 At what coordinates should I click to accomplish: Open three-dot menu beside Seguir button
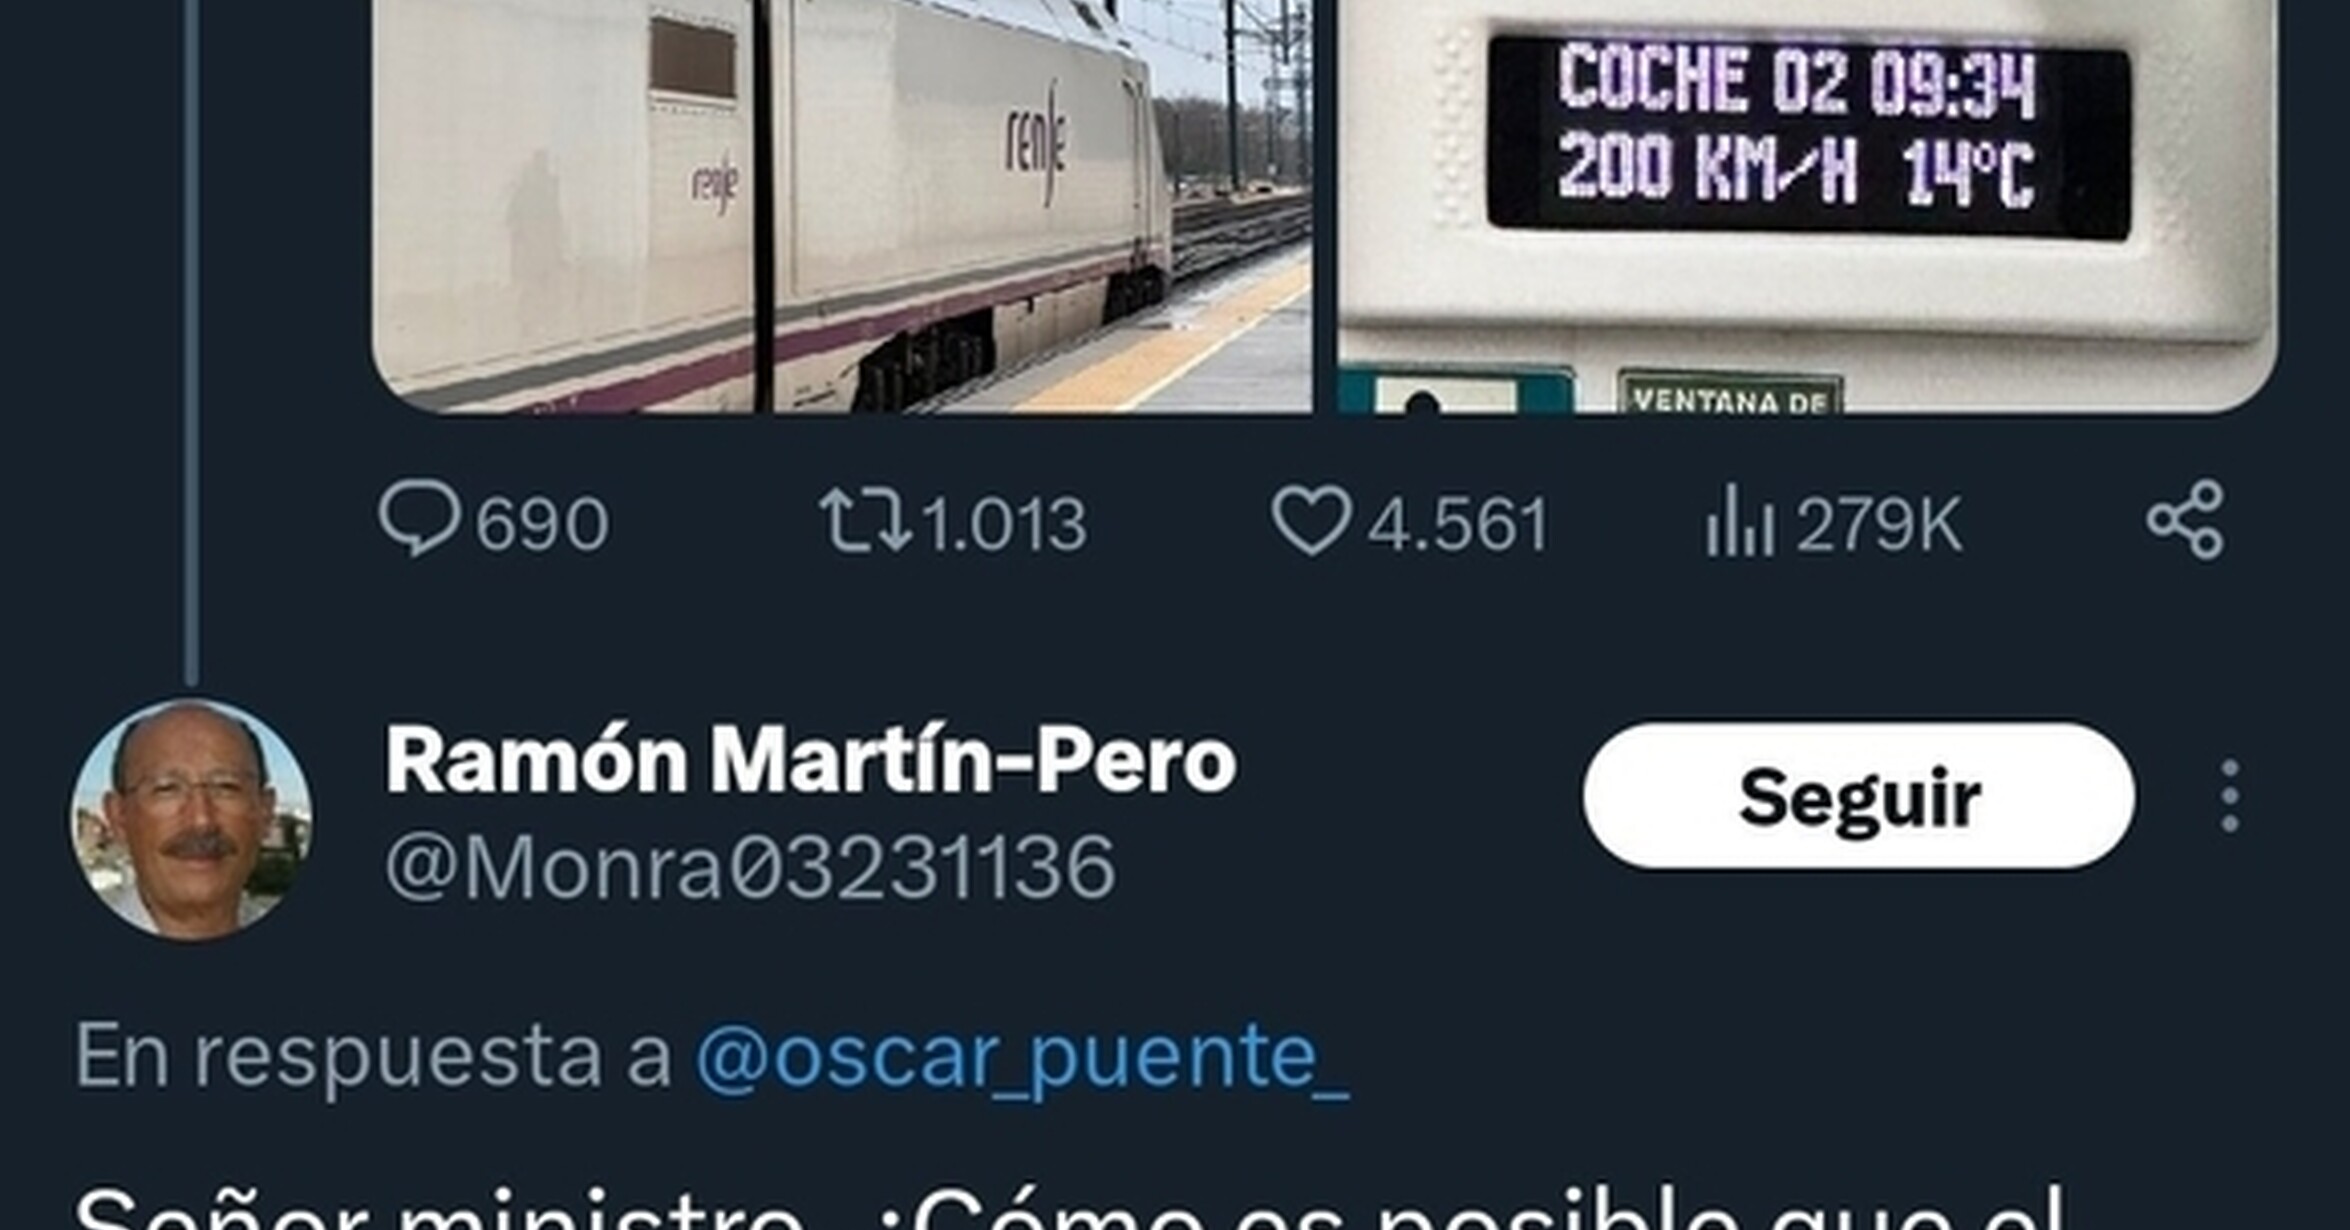point(2229,796)
